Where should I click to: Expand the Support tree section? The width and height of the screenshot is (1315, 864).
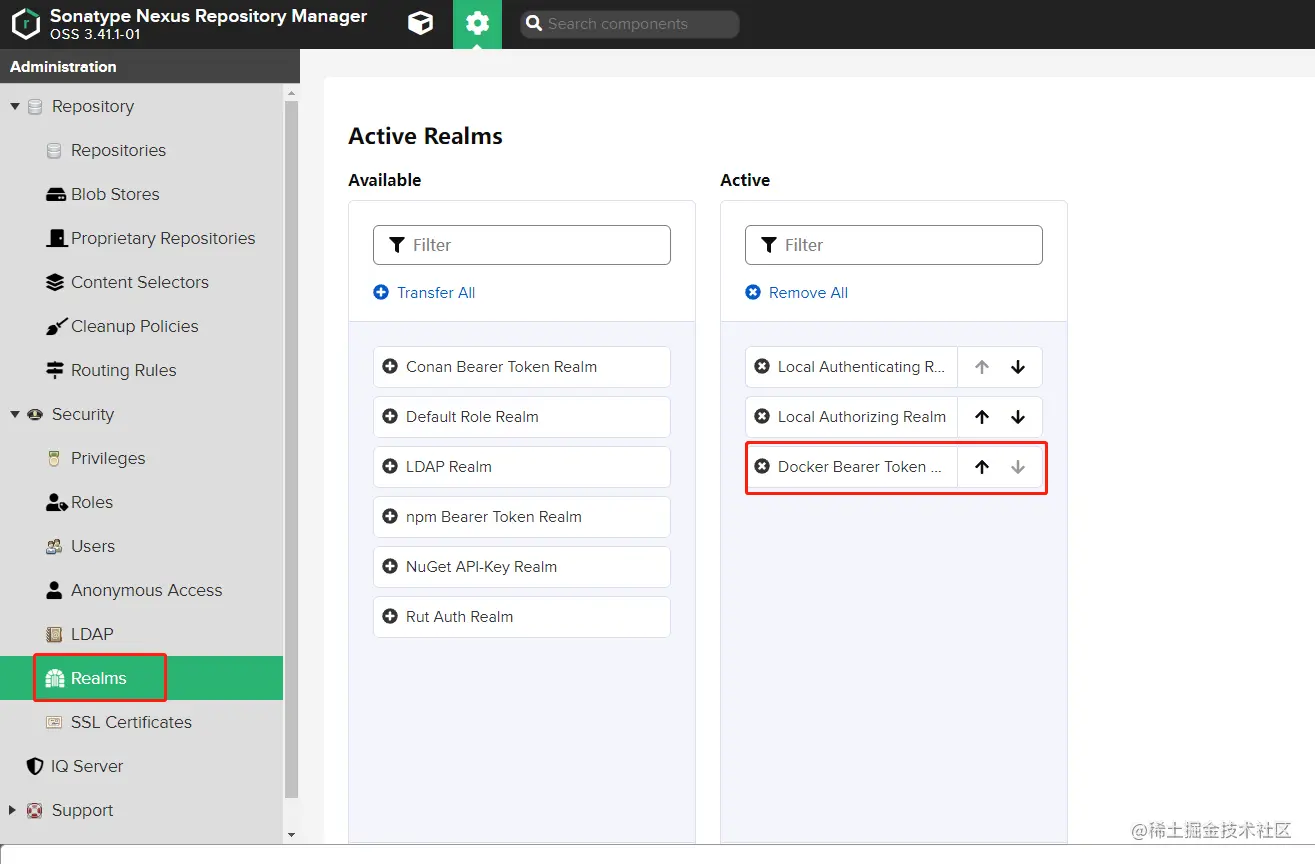pos(13,810)
